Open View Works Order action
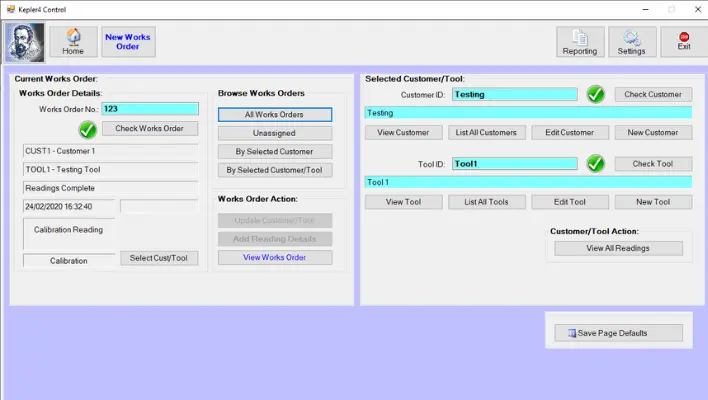708x400 pixels. (x=275, y=257)
